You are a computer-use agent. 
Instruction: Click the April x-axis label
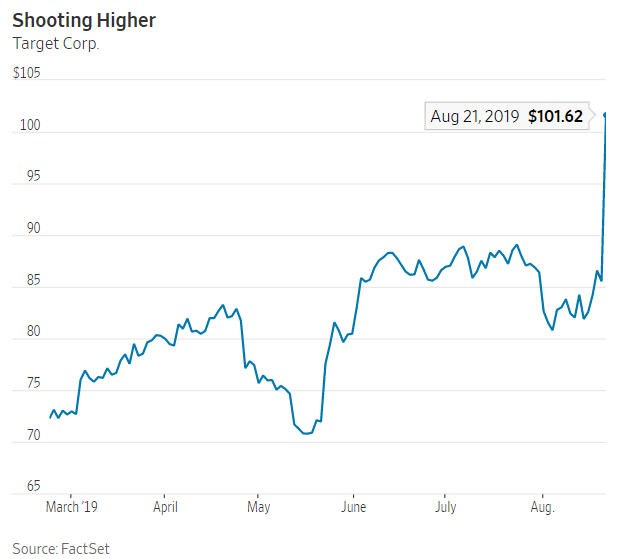[165, 507]
